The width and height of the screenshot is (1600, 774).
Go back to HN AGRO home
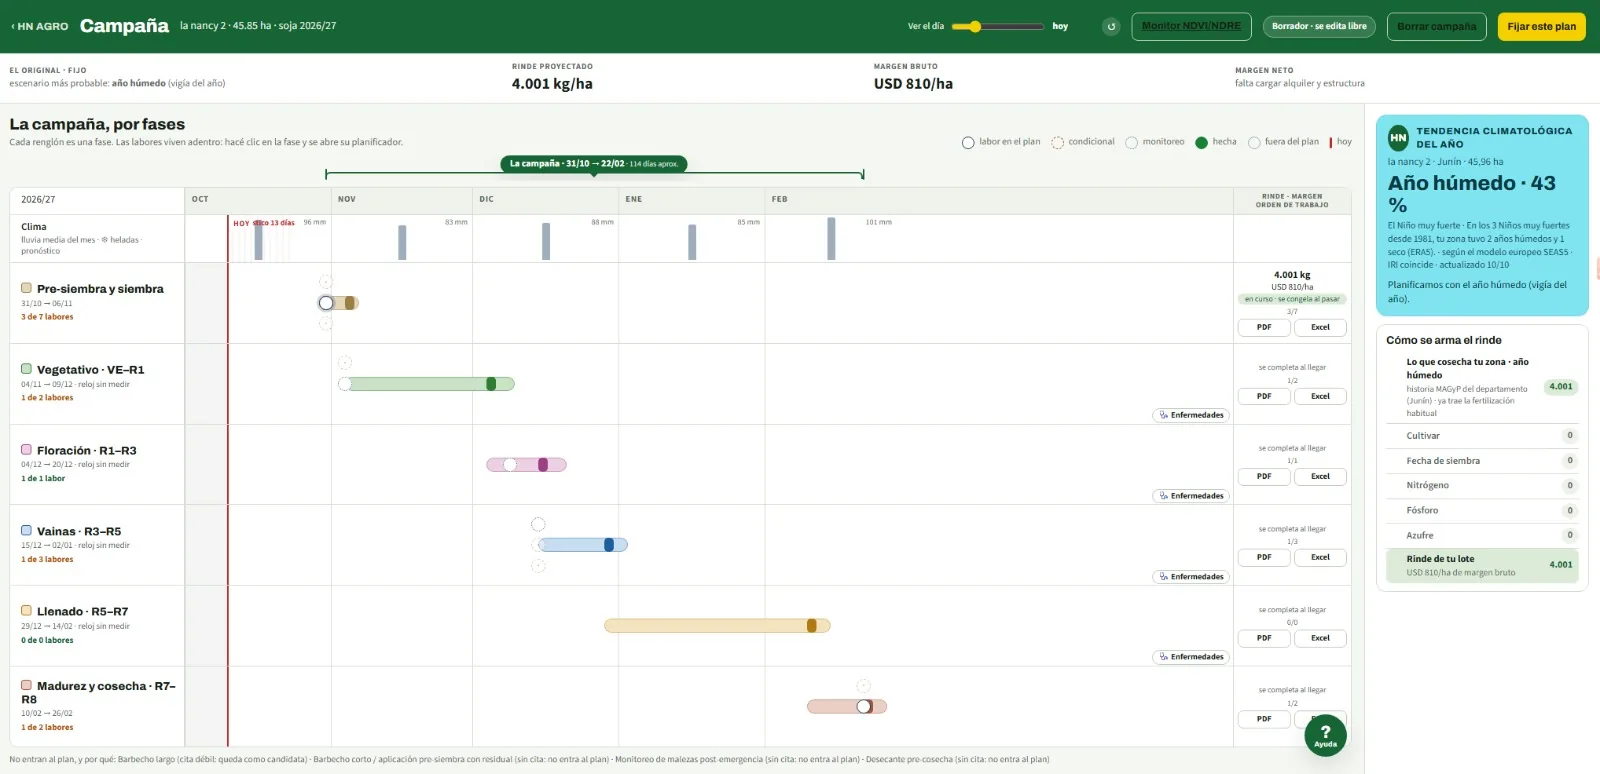point(40,27)
